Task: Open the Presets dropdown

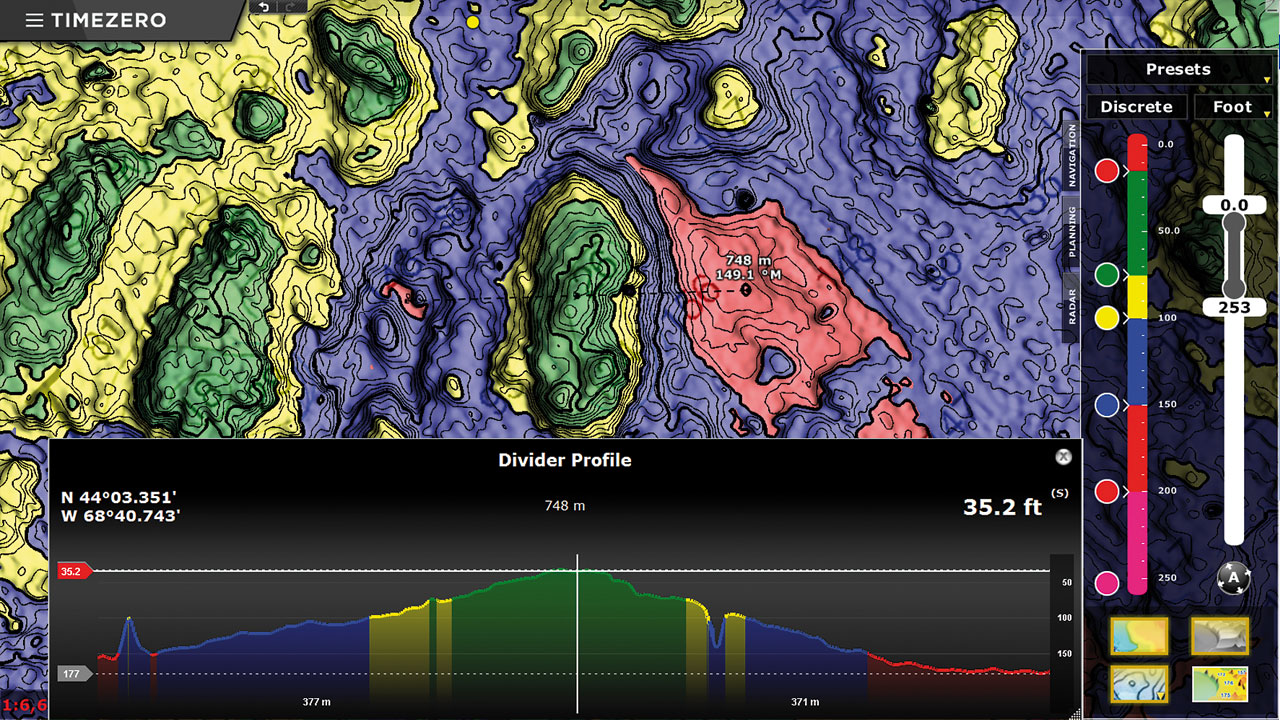Action: click(x=1178, y=70)
